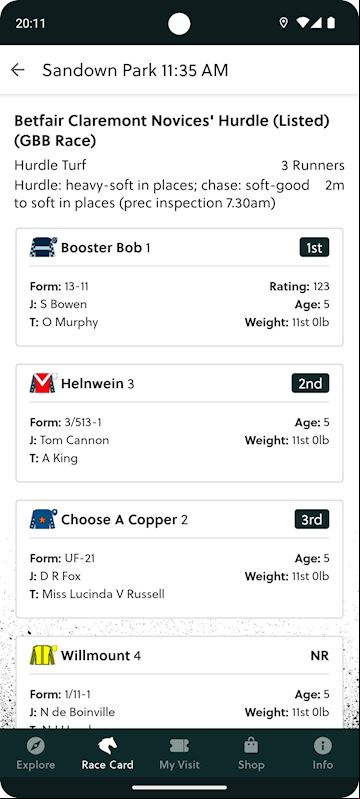This screenshot has width=360, height=799.
Task: Tap Willmount's yellow jockey silks icon
Action: click(43, 655)
